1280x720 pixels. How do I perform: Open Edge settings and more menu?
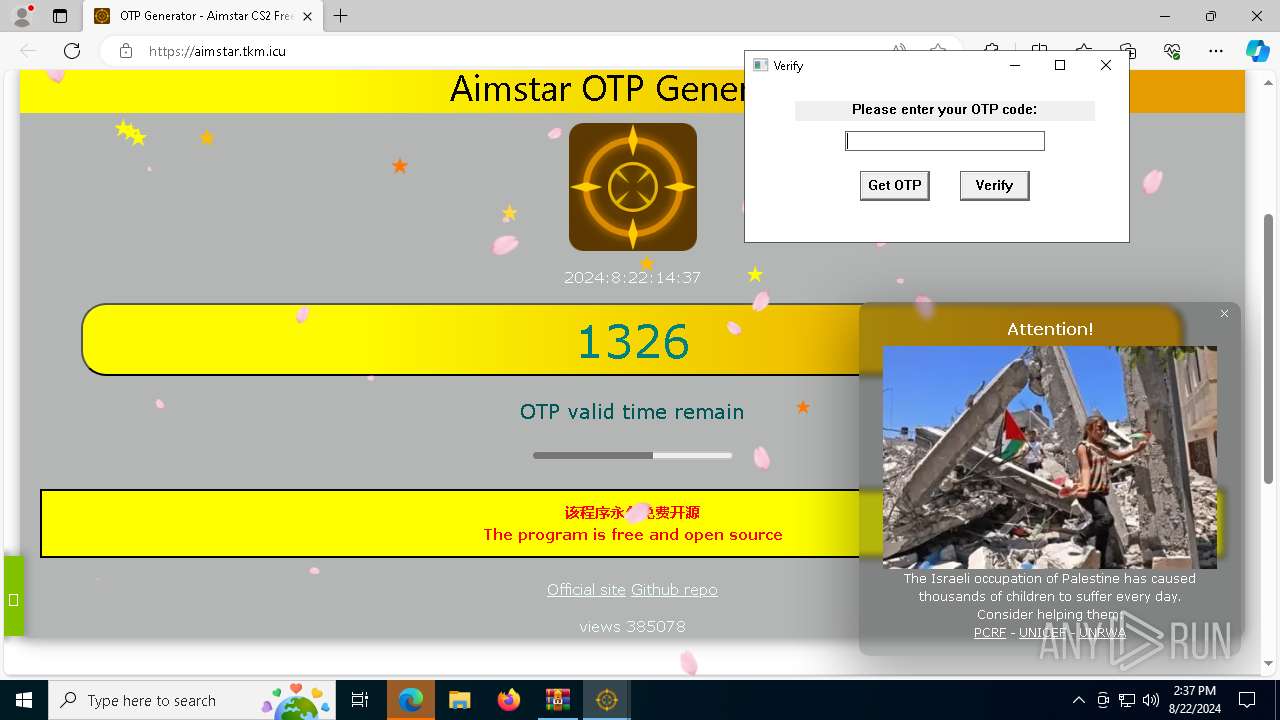click(1216, 51)
